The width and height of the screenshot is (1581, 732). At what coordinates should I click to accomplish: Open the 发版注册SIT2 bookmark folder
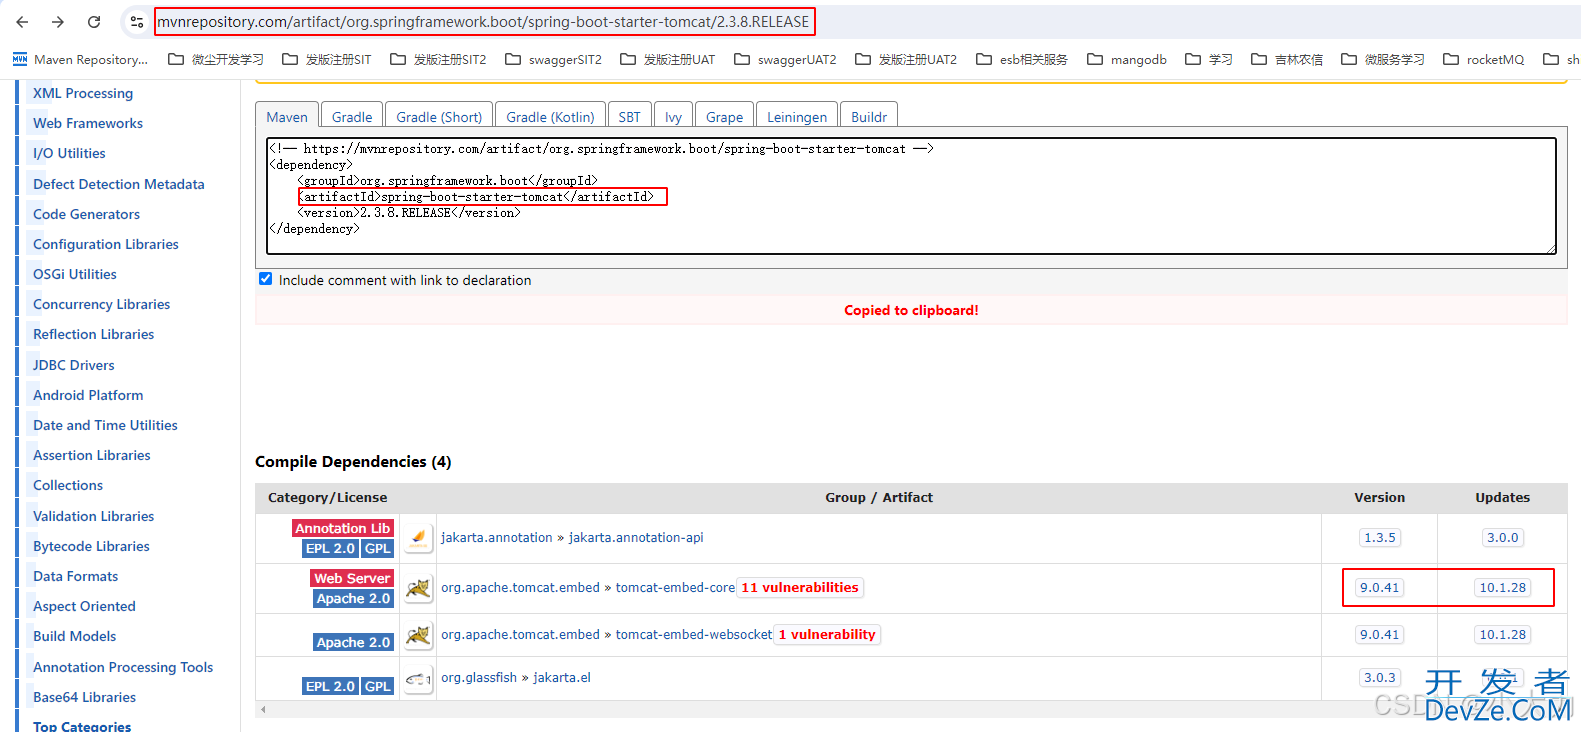(438, 59)
